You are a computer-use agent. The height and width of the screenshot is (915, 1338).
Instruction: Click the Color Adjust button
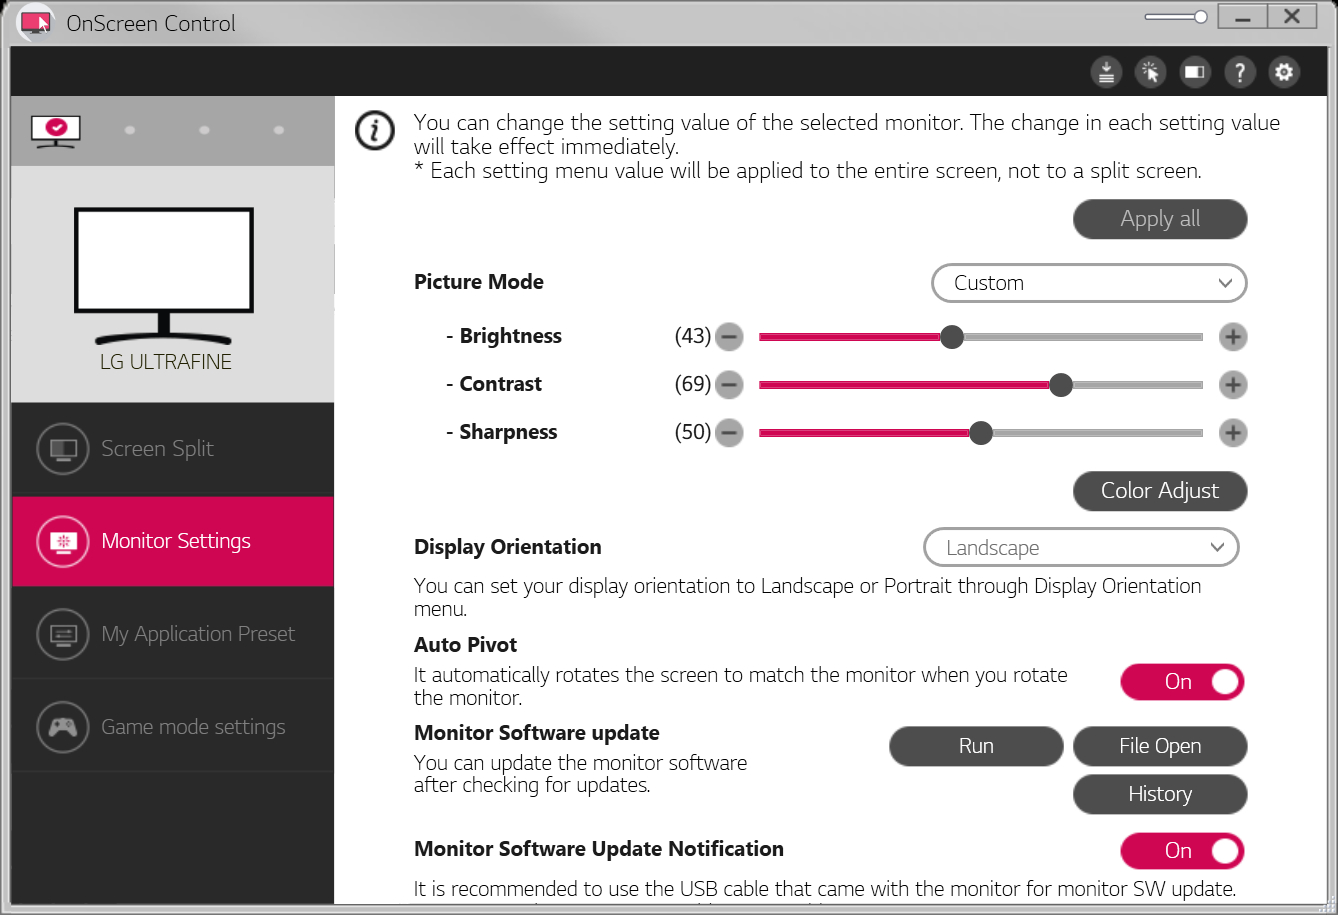(x=1160, y=491)
